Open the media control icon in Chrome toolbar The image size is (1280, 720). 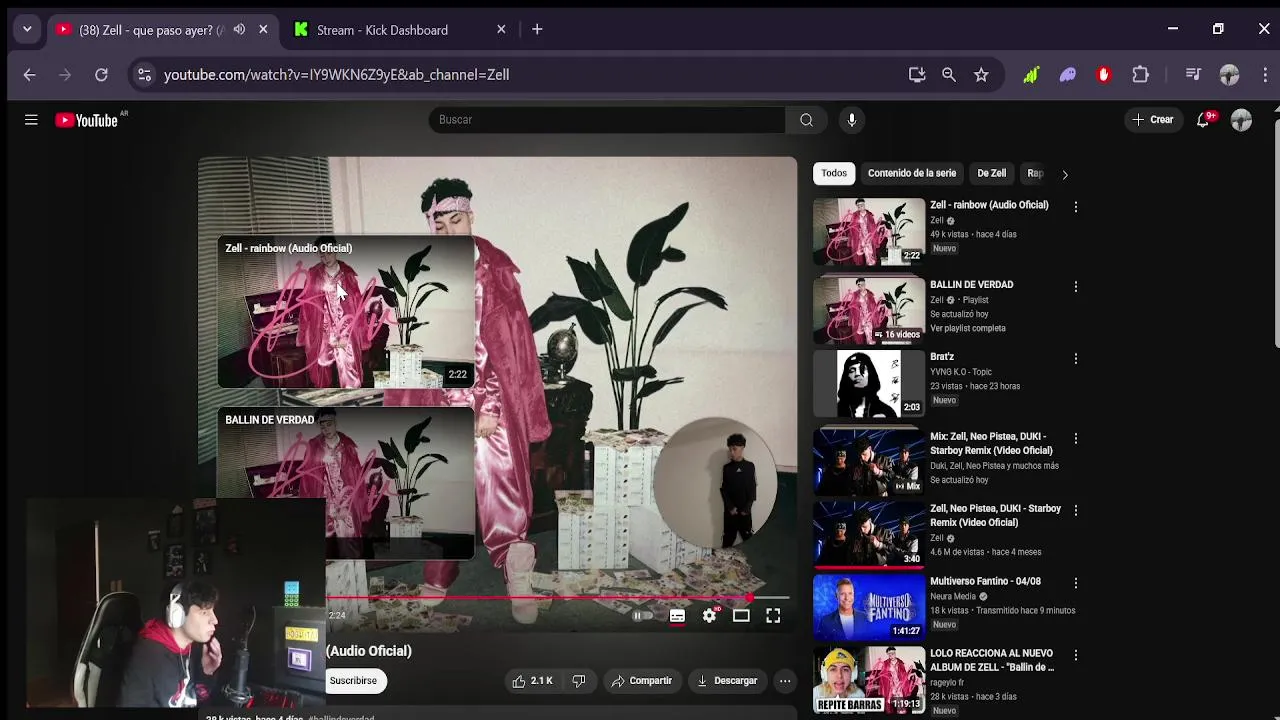(1193, 75)
